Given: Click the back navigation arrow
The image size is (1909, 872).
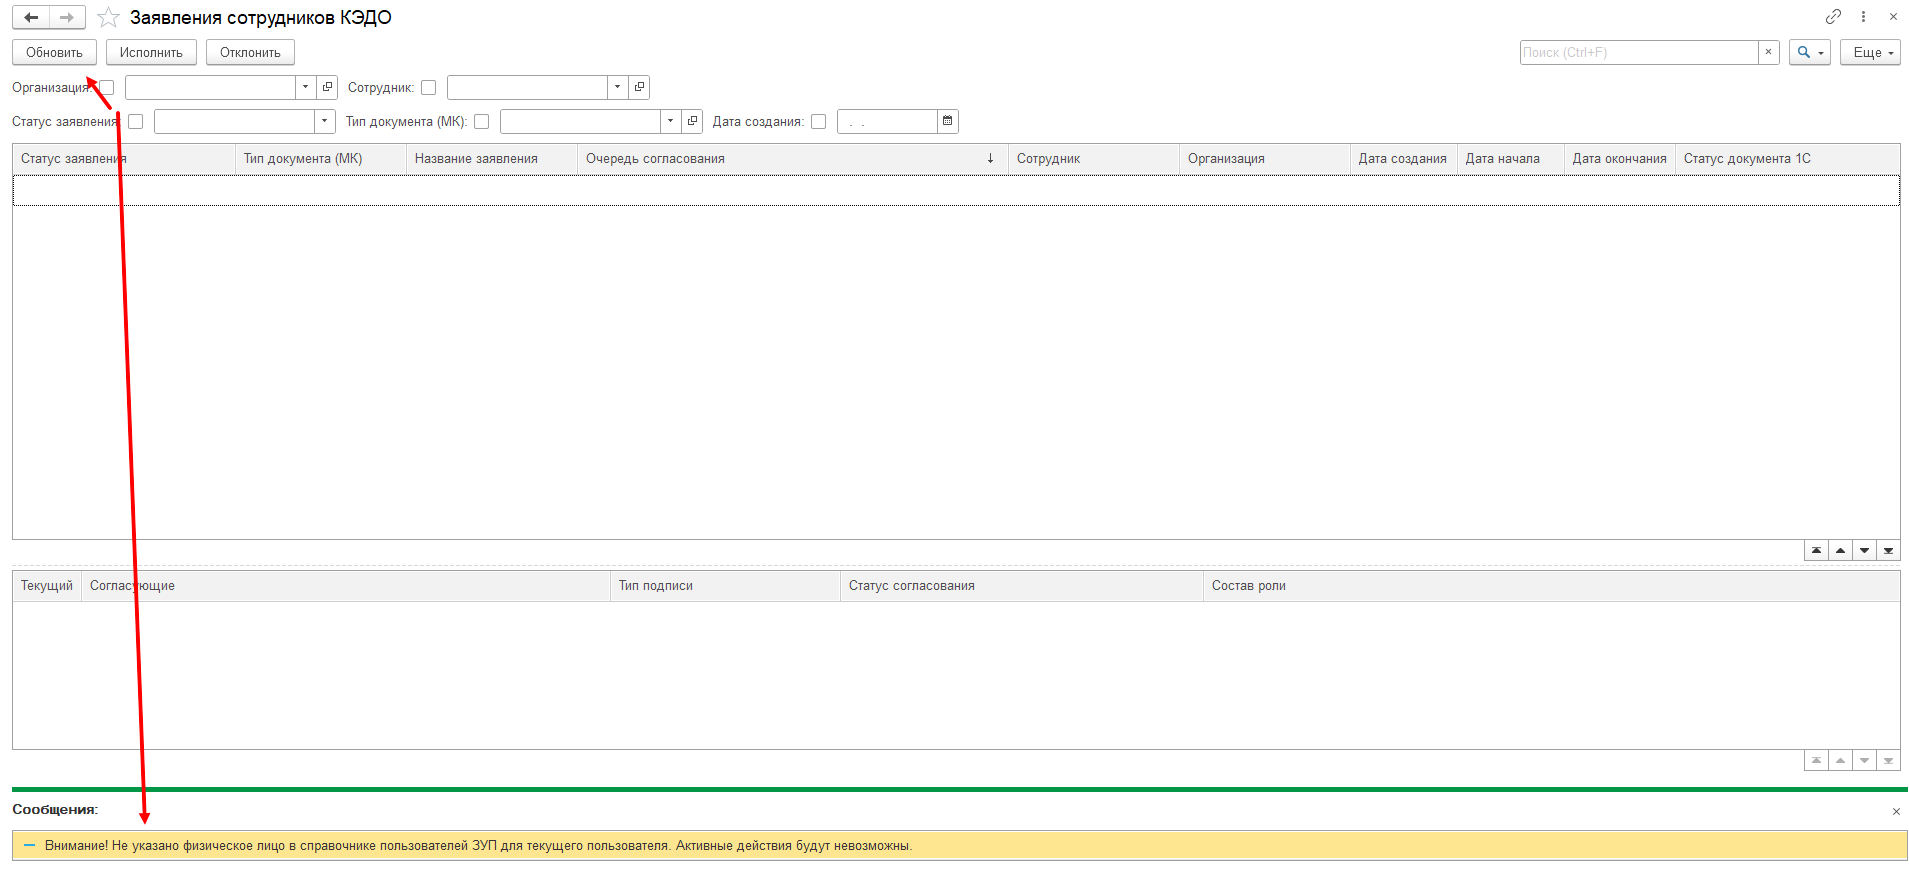Looking at the screenshot, I should 31,18.
